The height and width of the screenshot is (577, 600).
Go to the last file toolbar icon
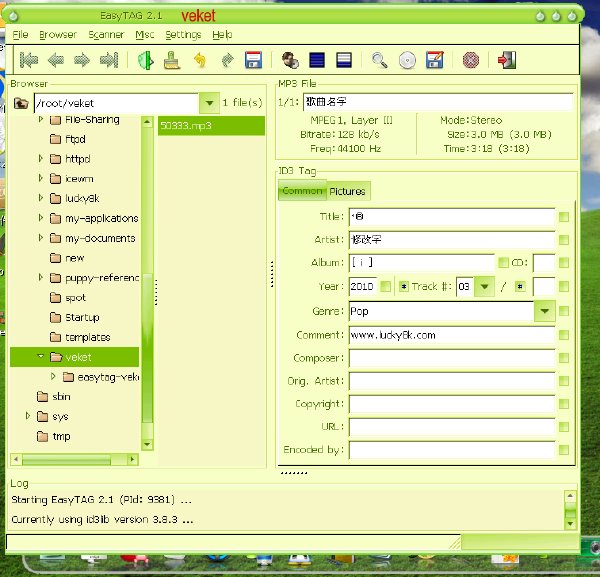tap(109, 60)
